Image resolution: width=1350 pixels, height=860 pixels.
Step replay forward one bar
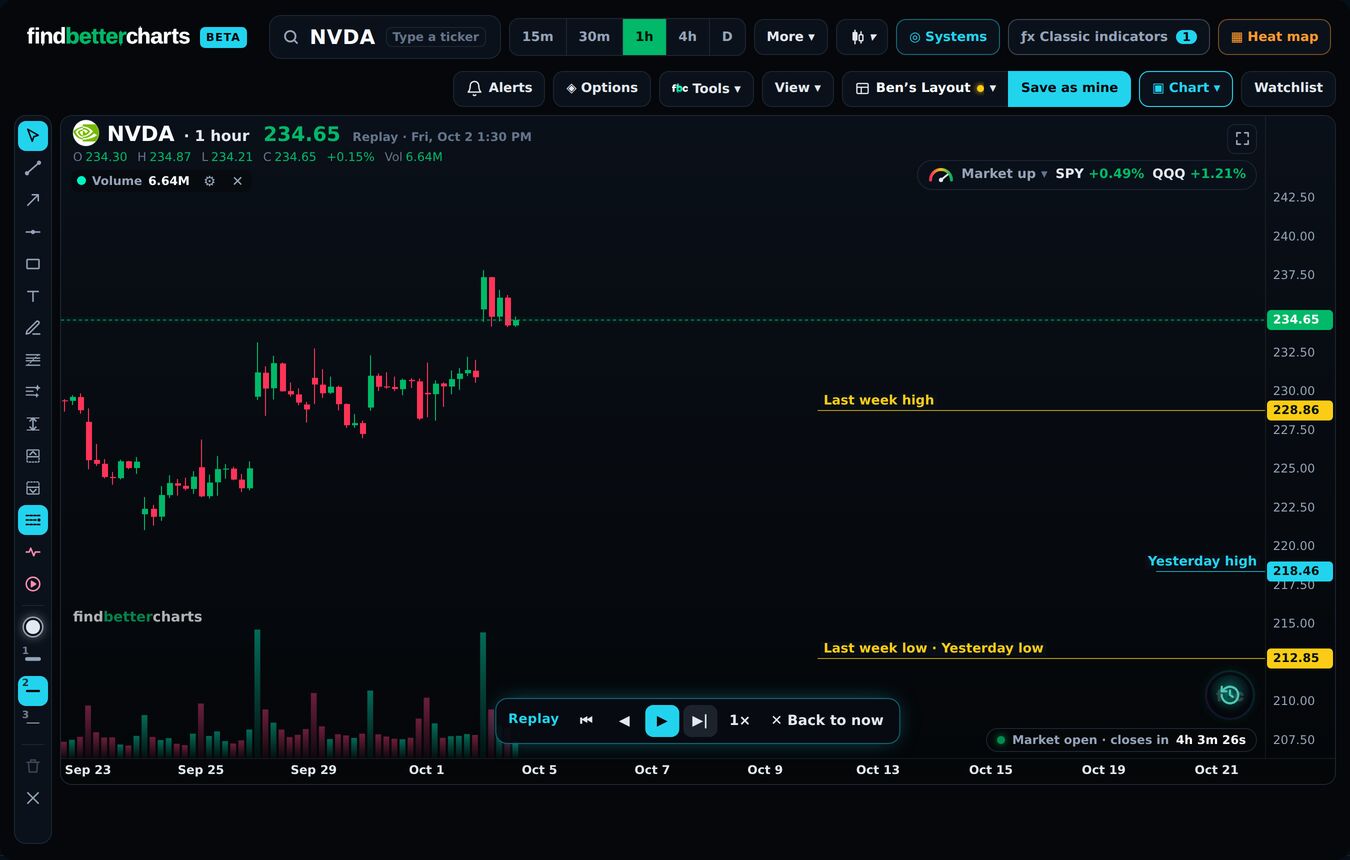pos(700,721)
